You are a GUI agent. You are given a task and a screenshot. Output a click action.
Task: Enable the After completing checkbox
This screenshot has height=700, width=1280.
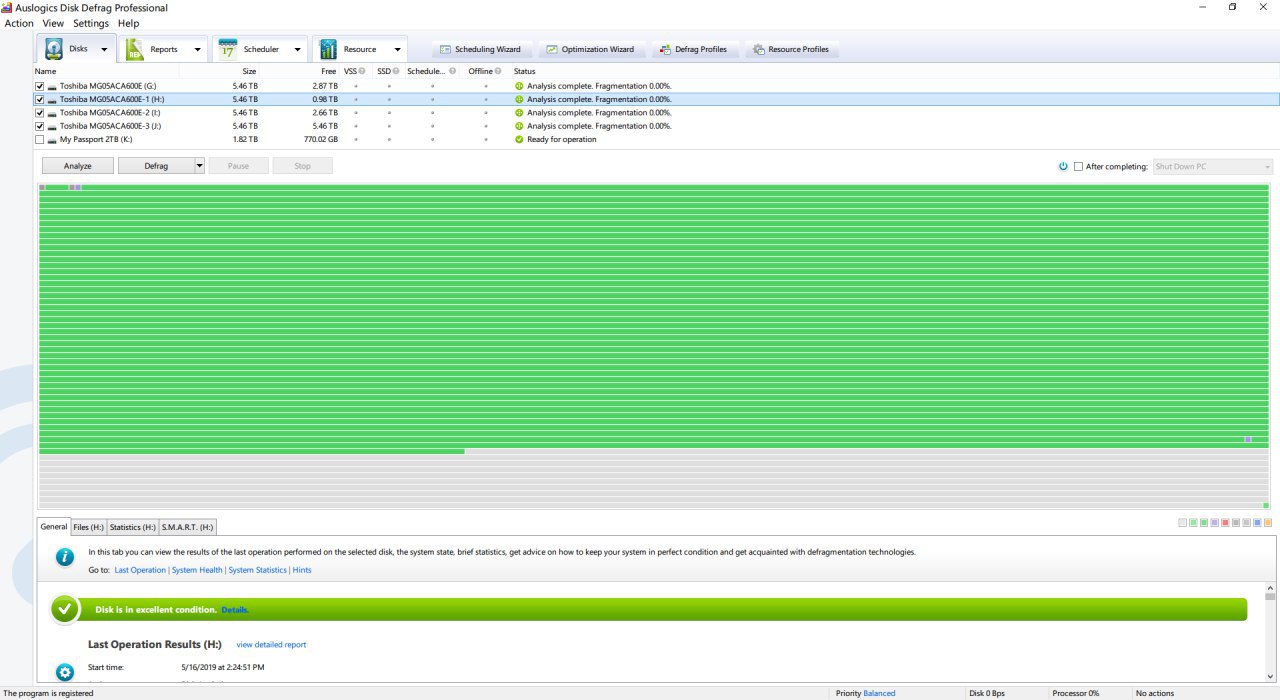pos(1078,166)
